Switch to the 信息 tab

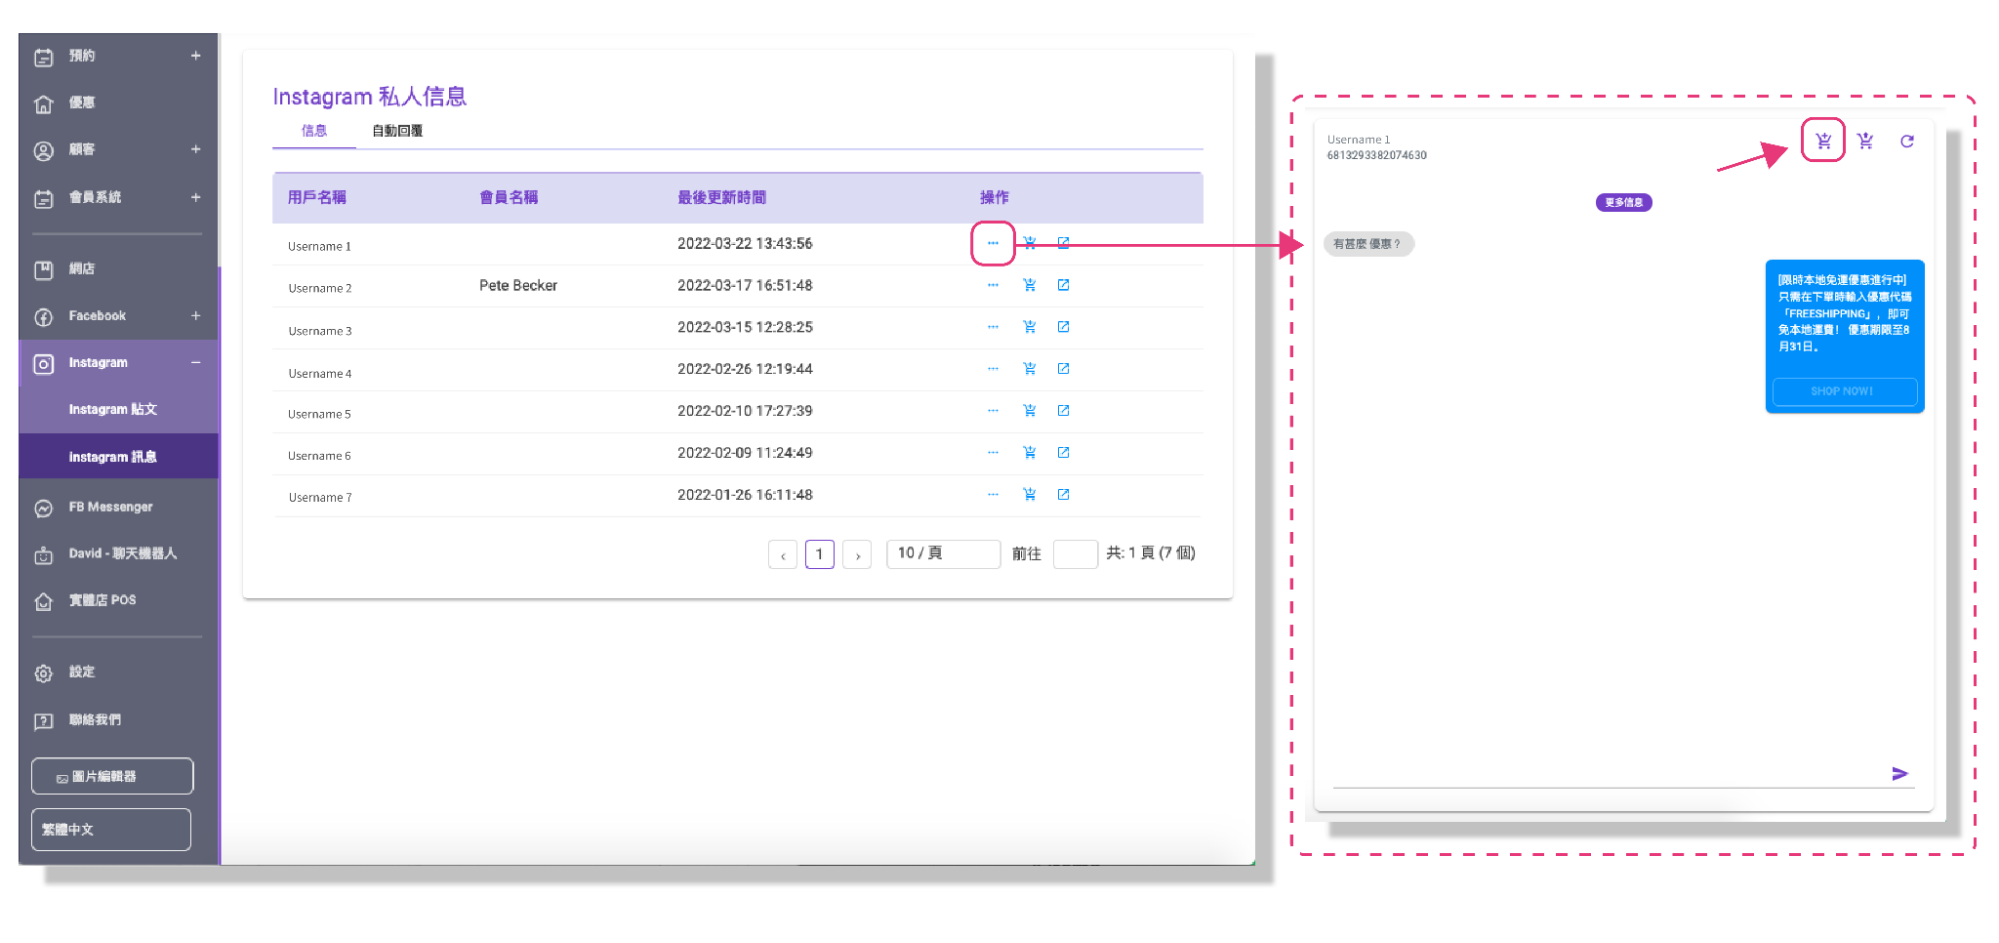point(314,131)
